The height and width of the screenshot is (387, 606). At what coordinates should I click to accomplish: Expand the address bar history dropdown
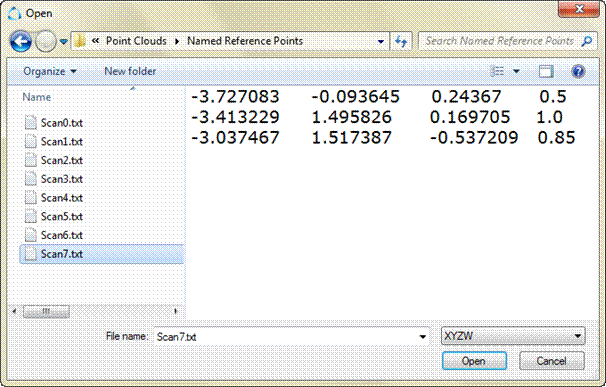pyautogui.click(x=381, y=41)
